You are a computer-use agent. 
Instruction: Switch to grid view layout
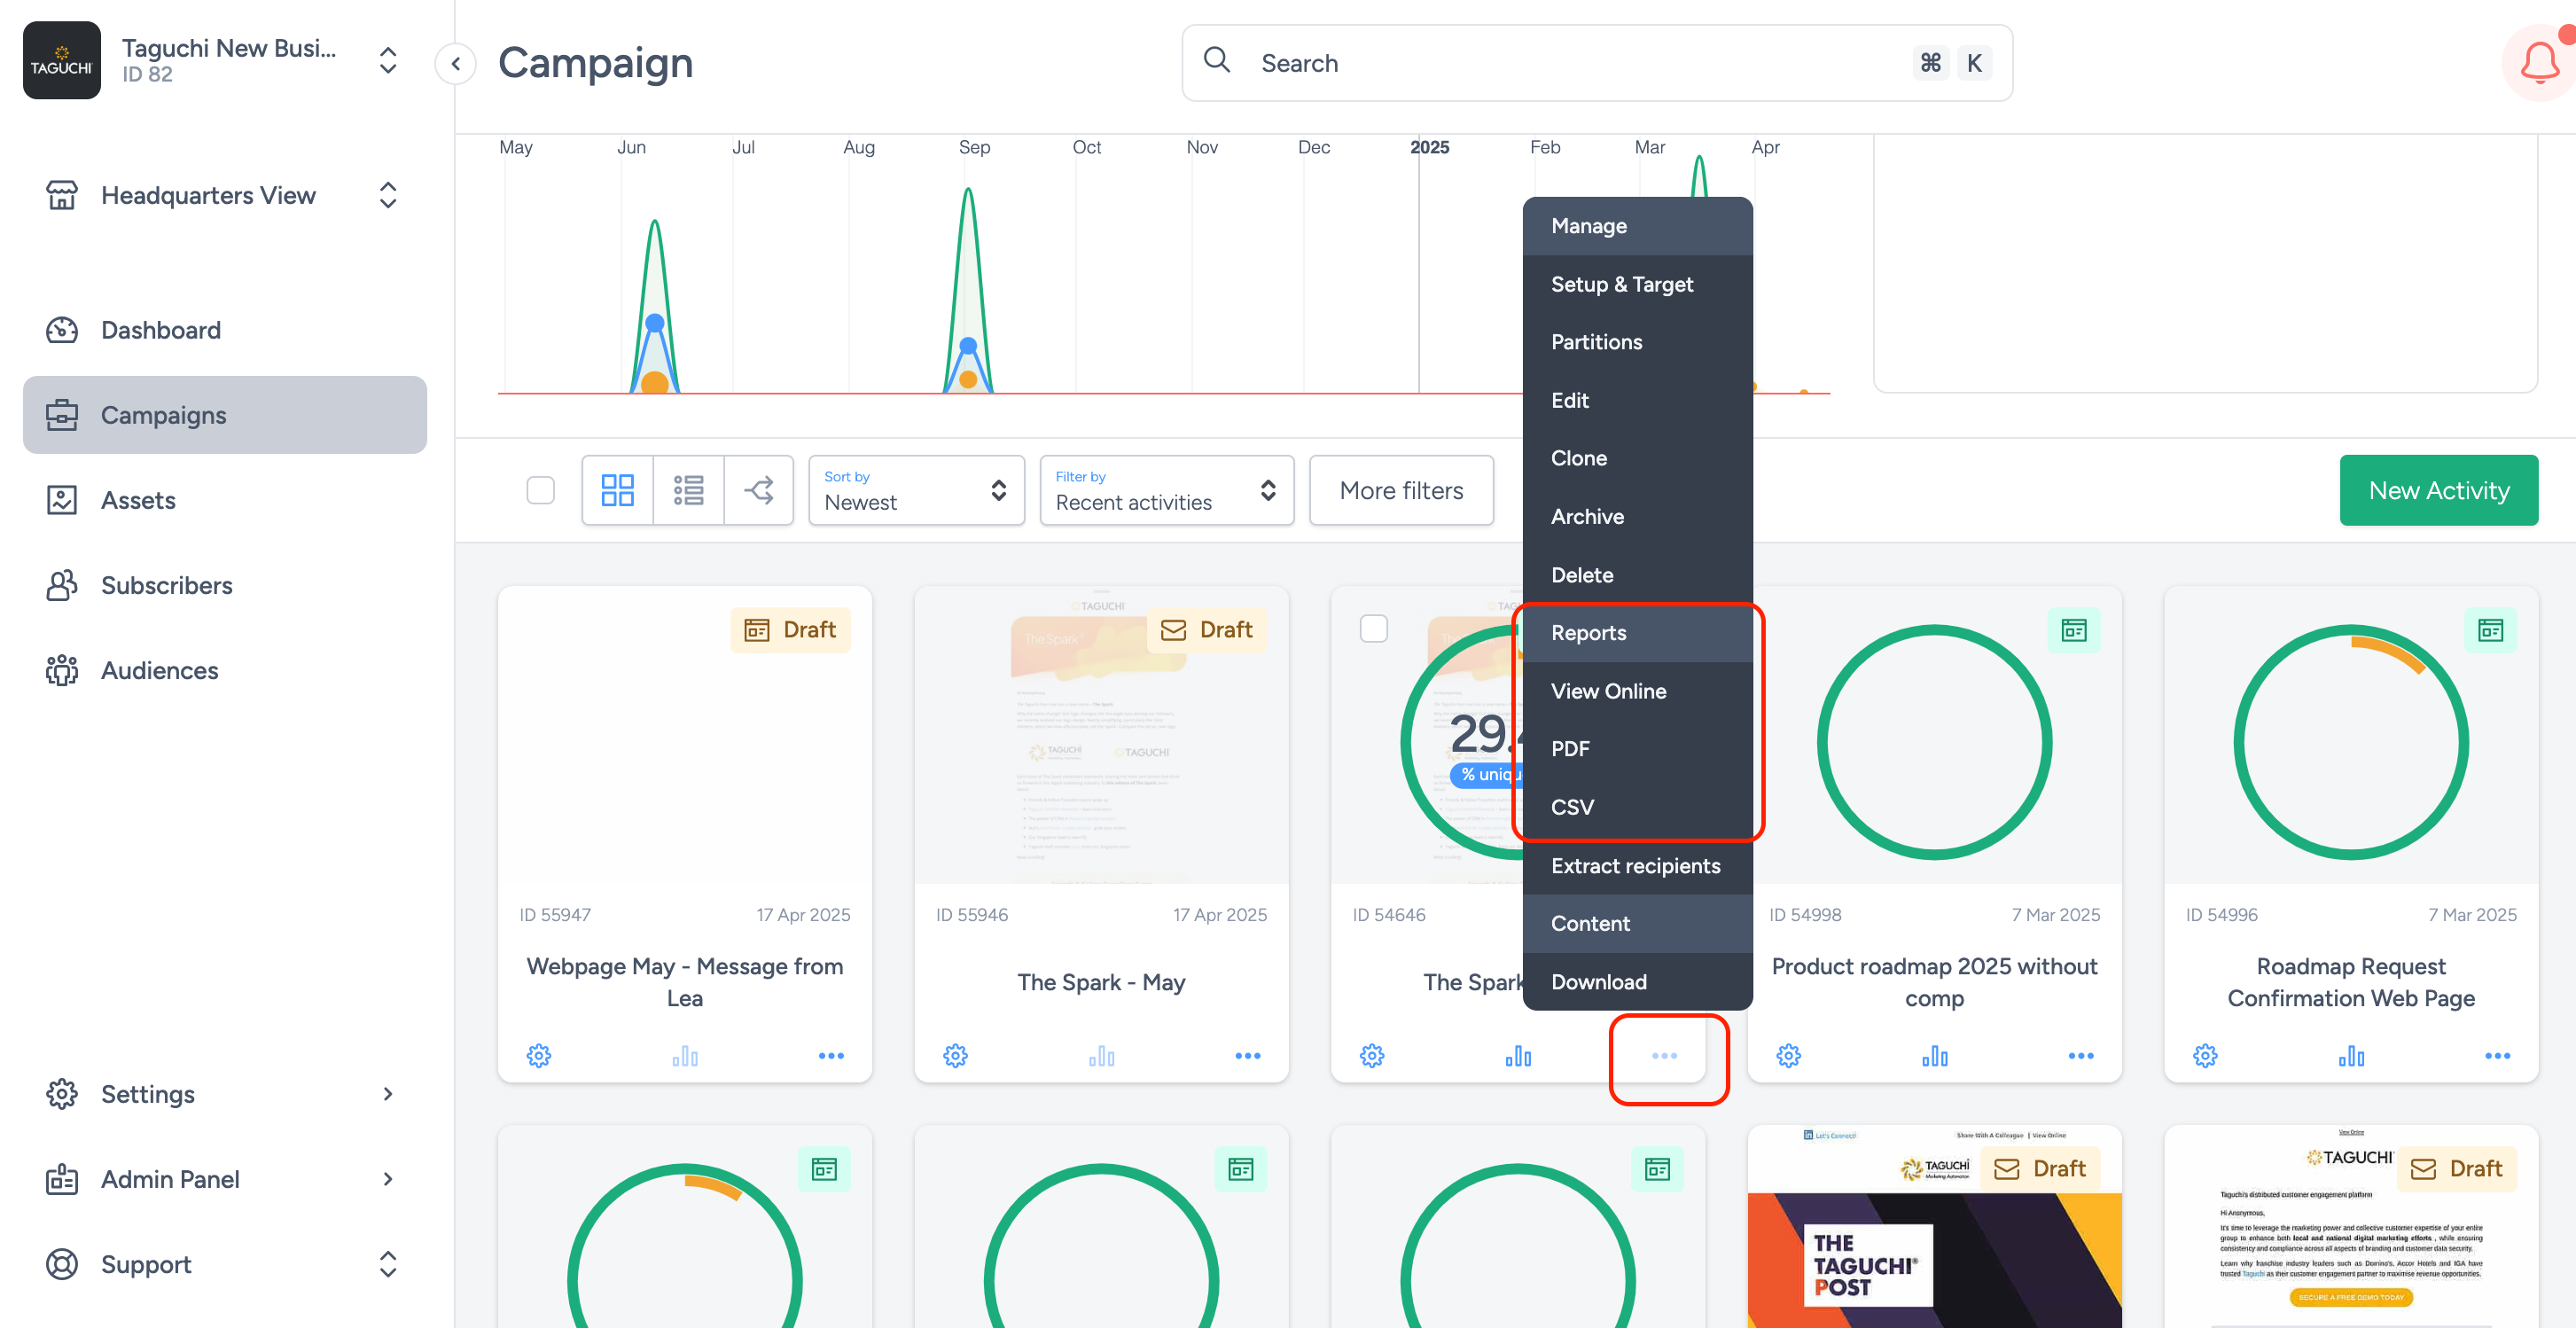(x=617, y=490)
